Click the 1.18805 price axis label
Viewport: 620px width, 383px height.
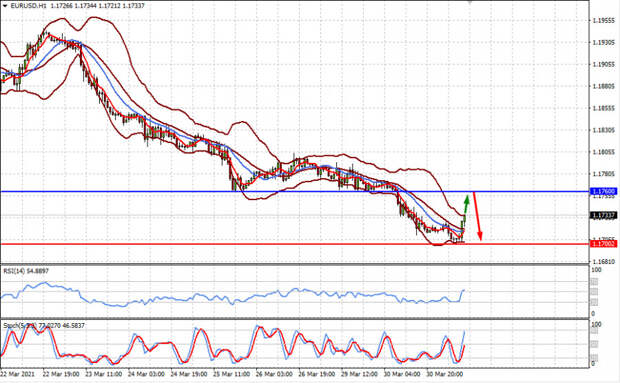coord(604,86)
